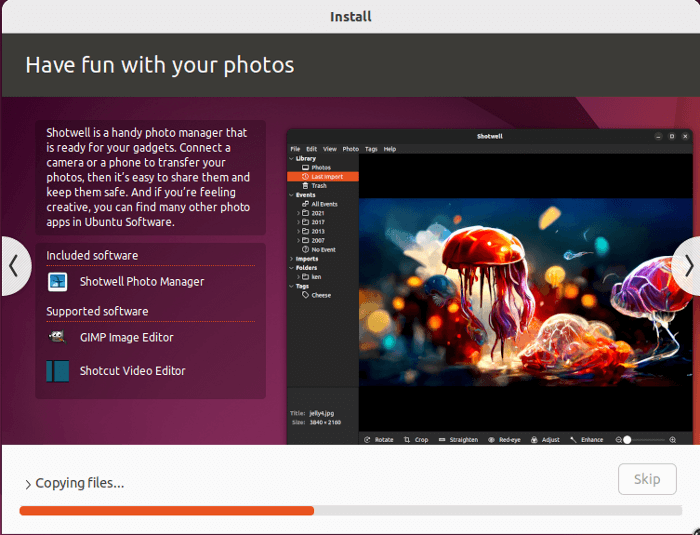Collapse the Events section in Shotwell
700x535 pixels.
tap(292, 195)
